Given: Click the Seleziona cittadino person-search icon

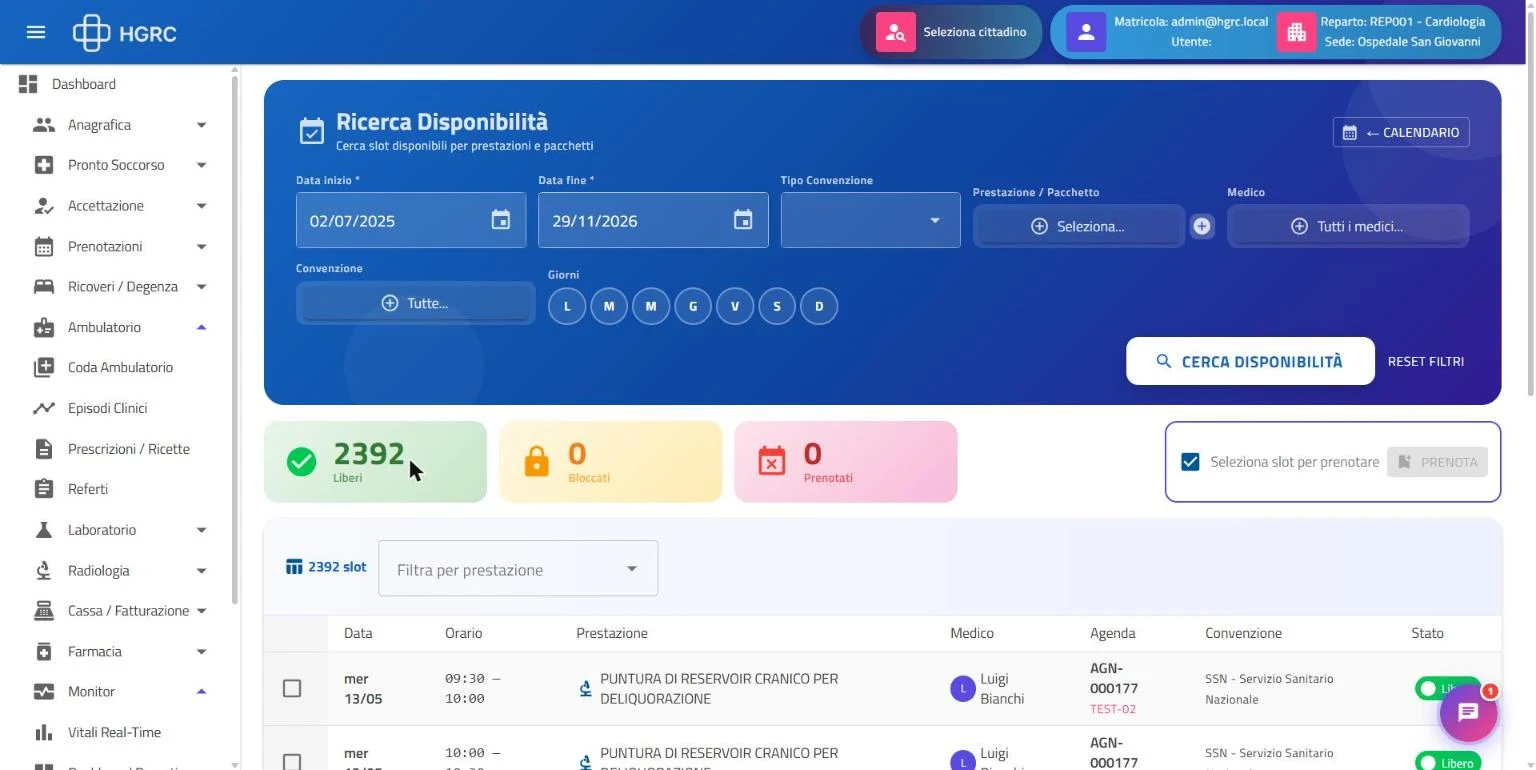Looking at the screenshot, I should [x=896, y=32].
